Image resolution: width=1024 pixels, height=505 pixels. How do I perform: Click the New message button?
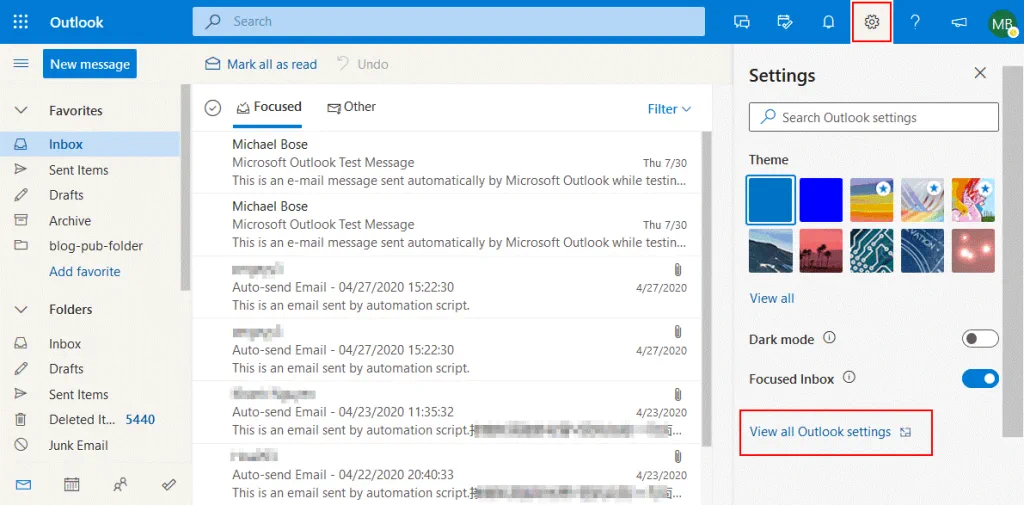pos(90,64)
